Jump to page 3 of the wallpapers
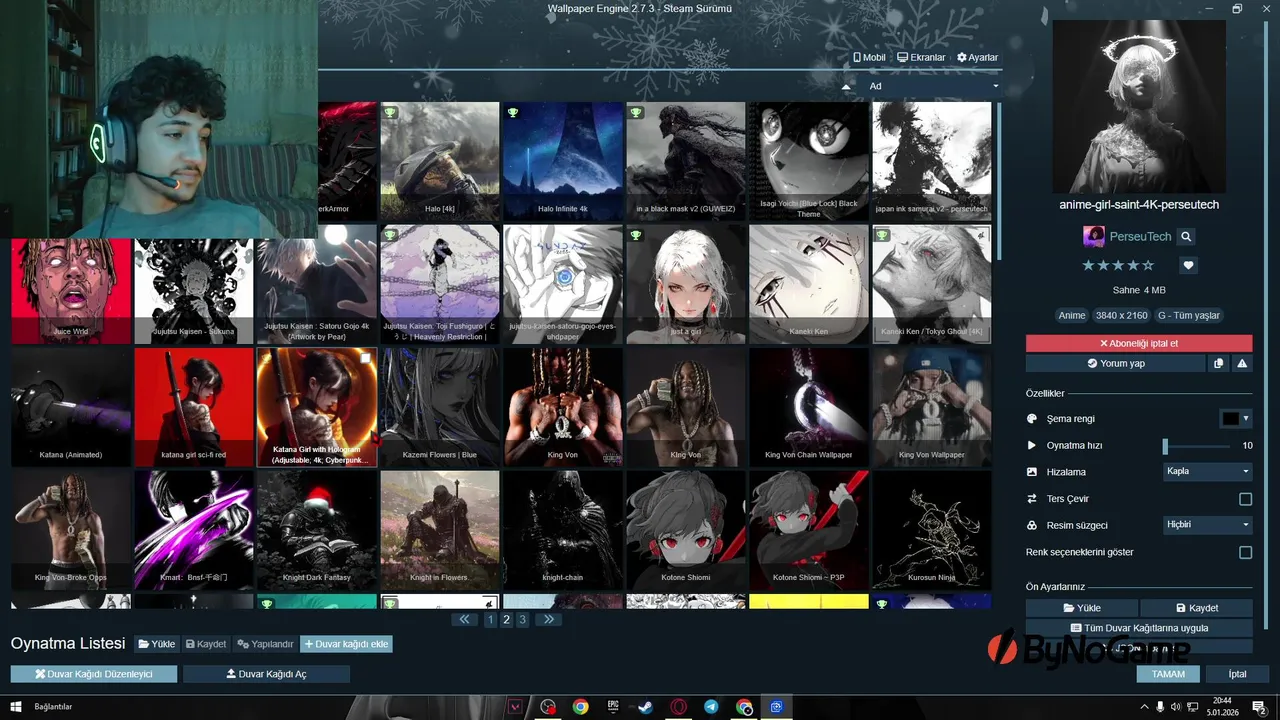Viewport: 1280px width, 720px height. (522, 620)
